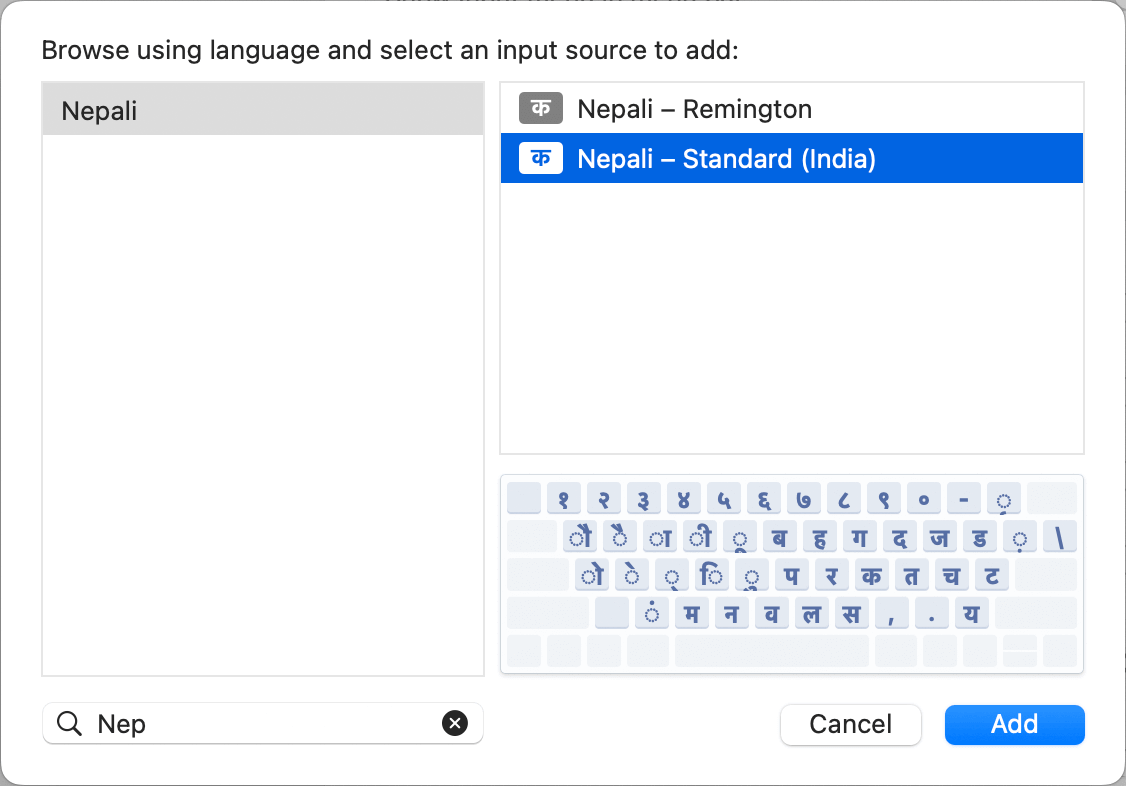Click the १ key in keyboard preview

564,498
